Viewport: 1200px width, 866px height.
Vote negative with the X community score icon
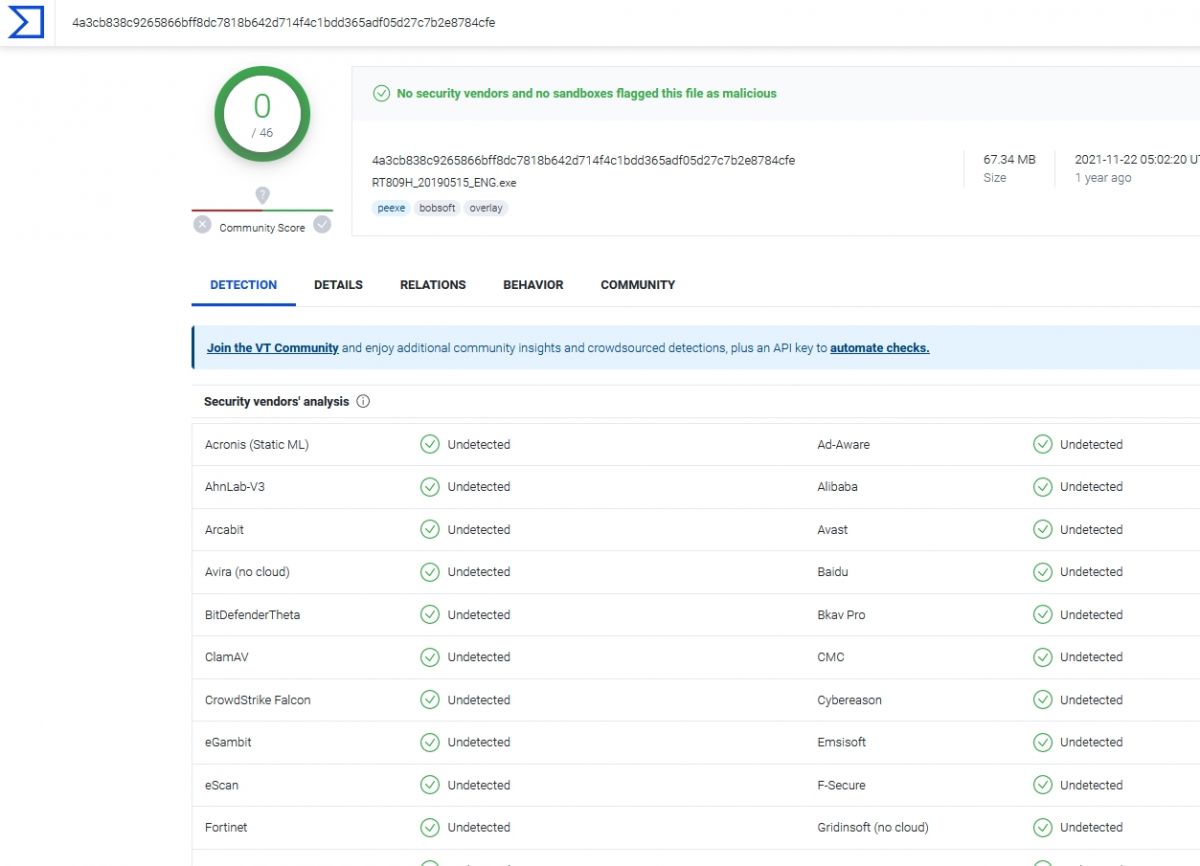point(202,225)
